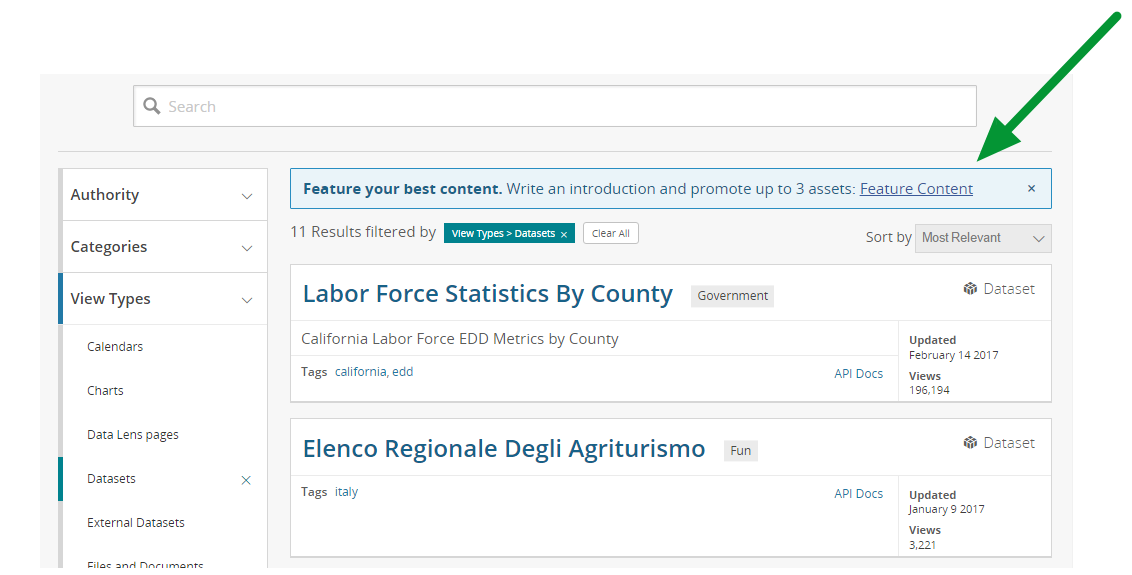Click the edd tag
This screenshot has height=575, width=1132.
coord(403,372)
